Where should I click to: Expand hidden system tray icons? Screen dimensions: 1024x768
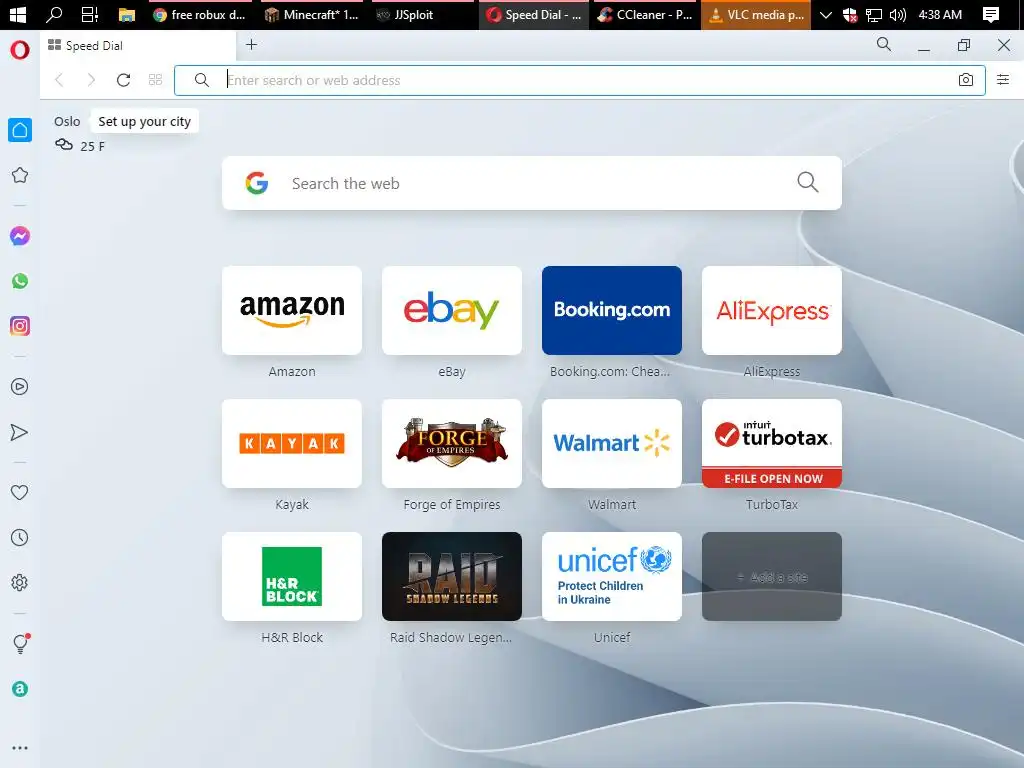(x=825, y=14)
